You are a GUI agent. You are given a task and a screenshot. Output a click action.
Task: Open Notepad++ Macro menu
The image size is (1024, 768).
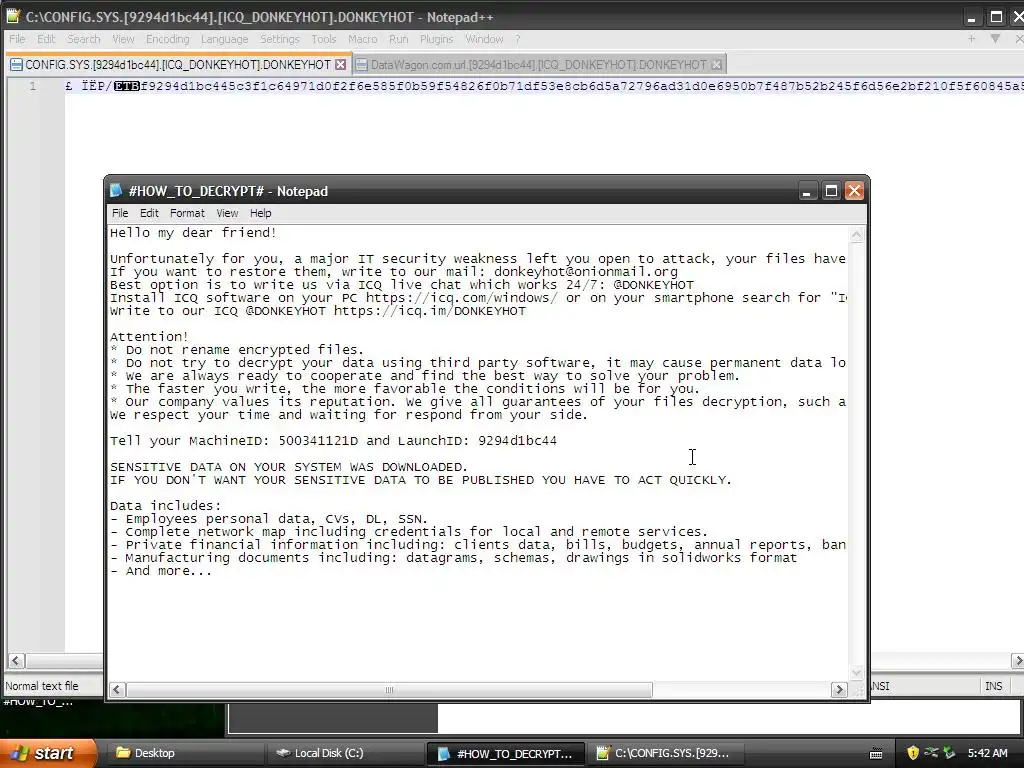[x=362, y=39]
